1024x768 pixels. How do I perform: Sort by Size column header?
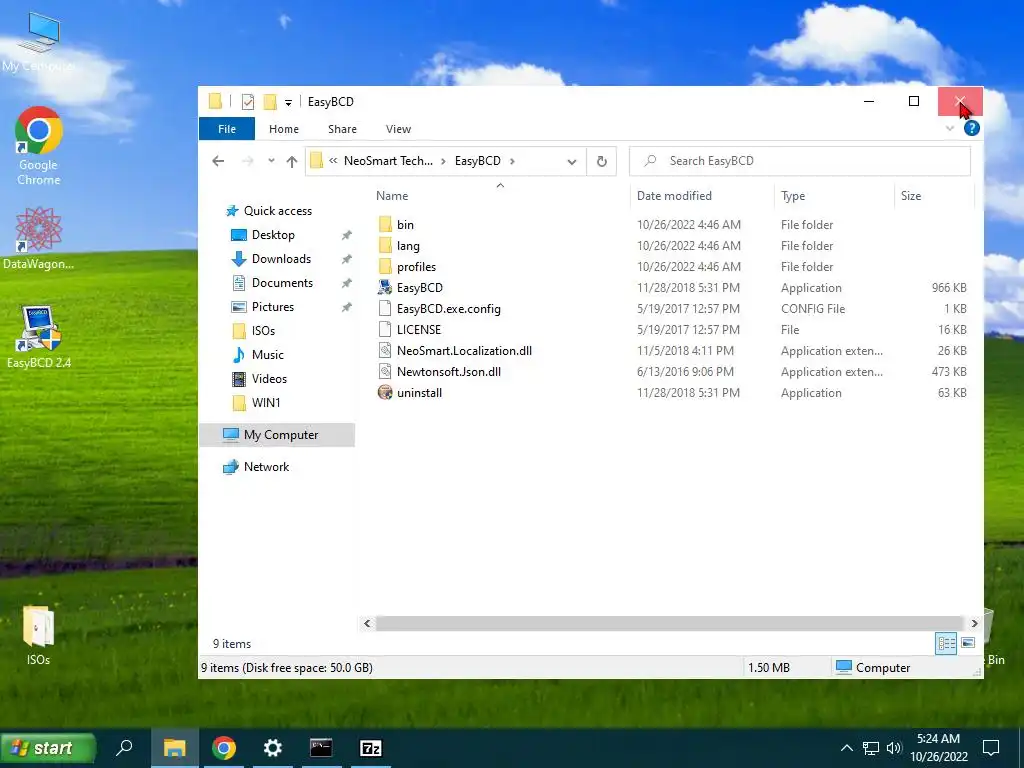(910, 196)
